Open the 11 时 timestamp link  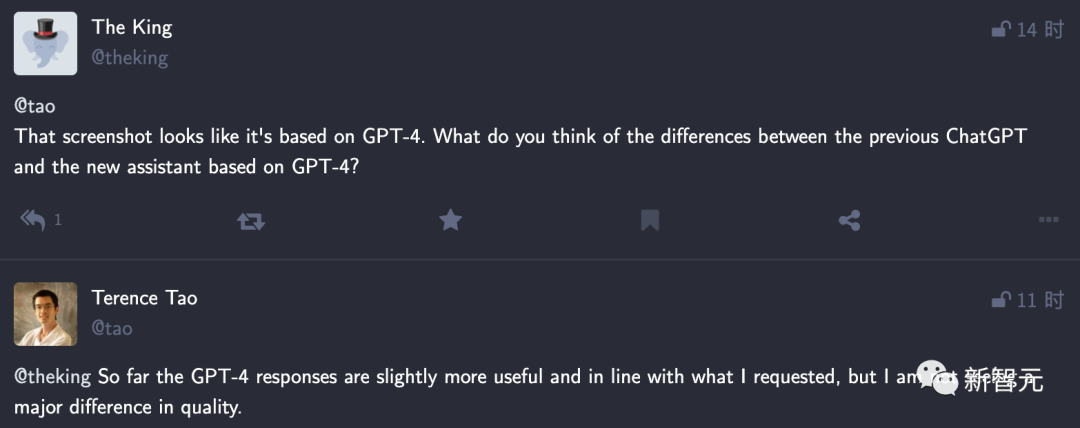1040,300
